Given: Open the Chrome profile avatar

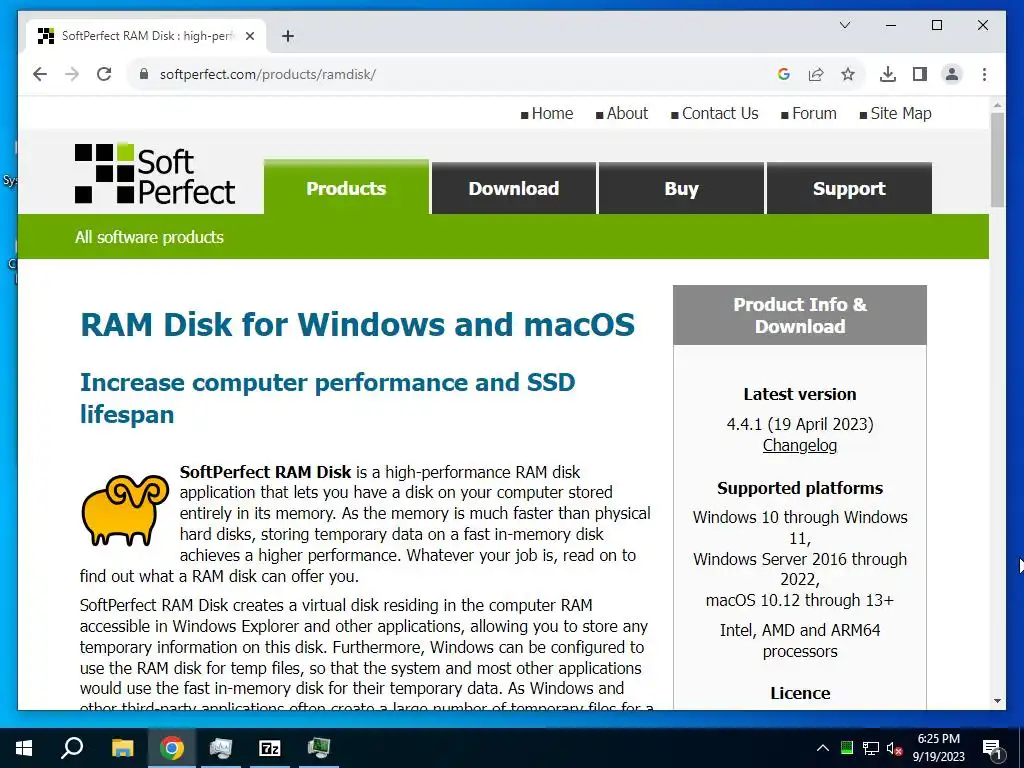Looking at the screenshot, I should [952, 74].
